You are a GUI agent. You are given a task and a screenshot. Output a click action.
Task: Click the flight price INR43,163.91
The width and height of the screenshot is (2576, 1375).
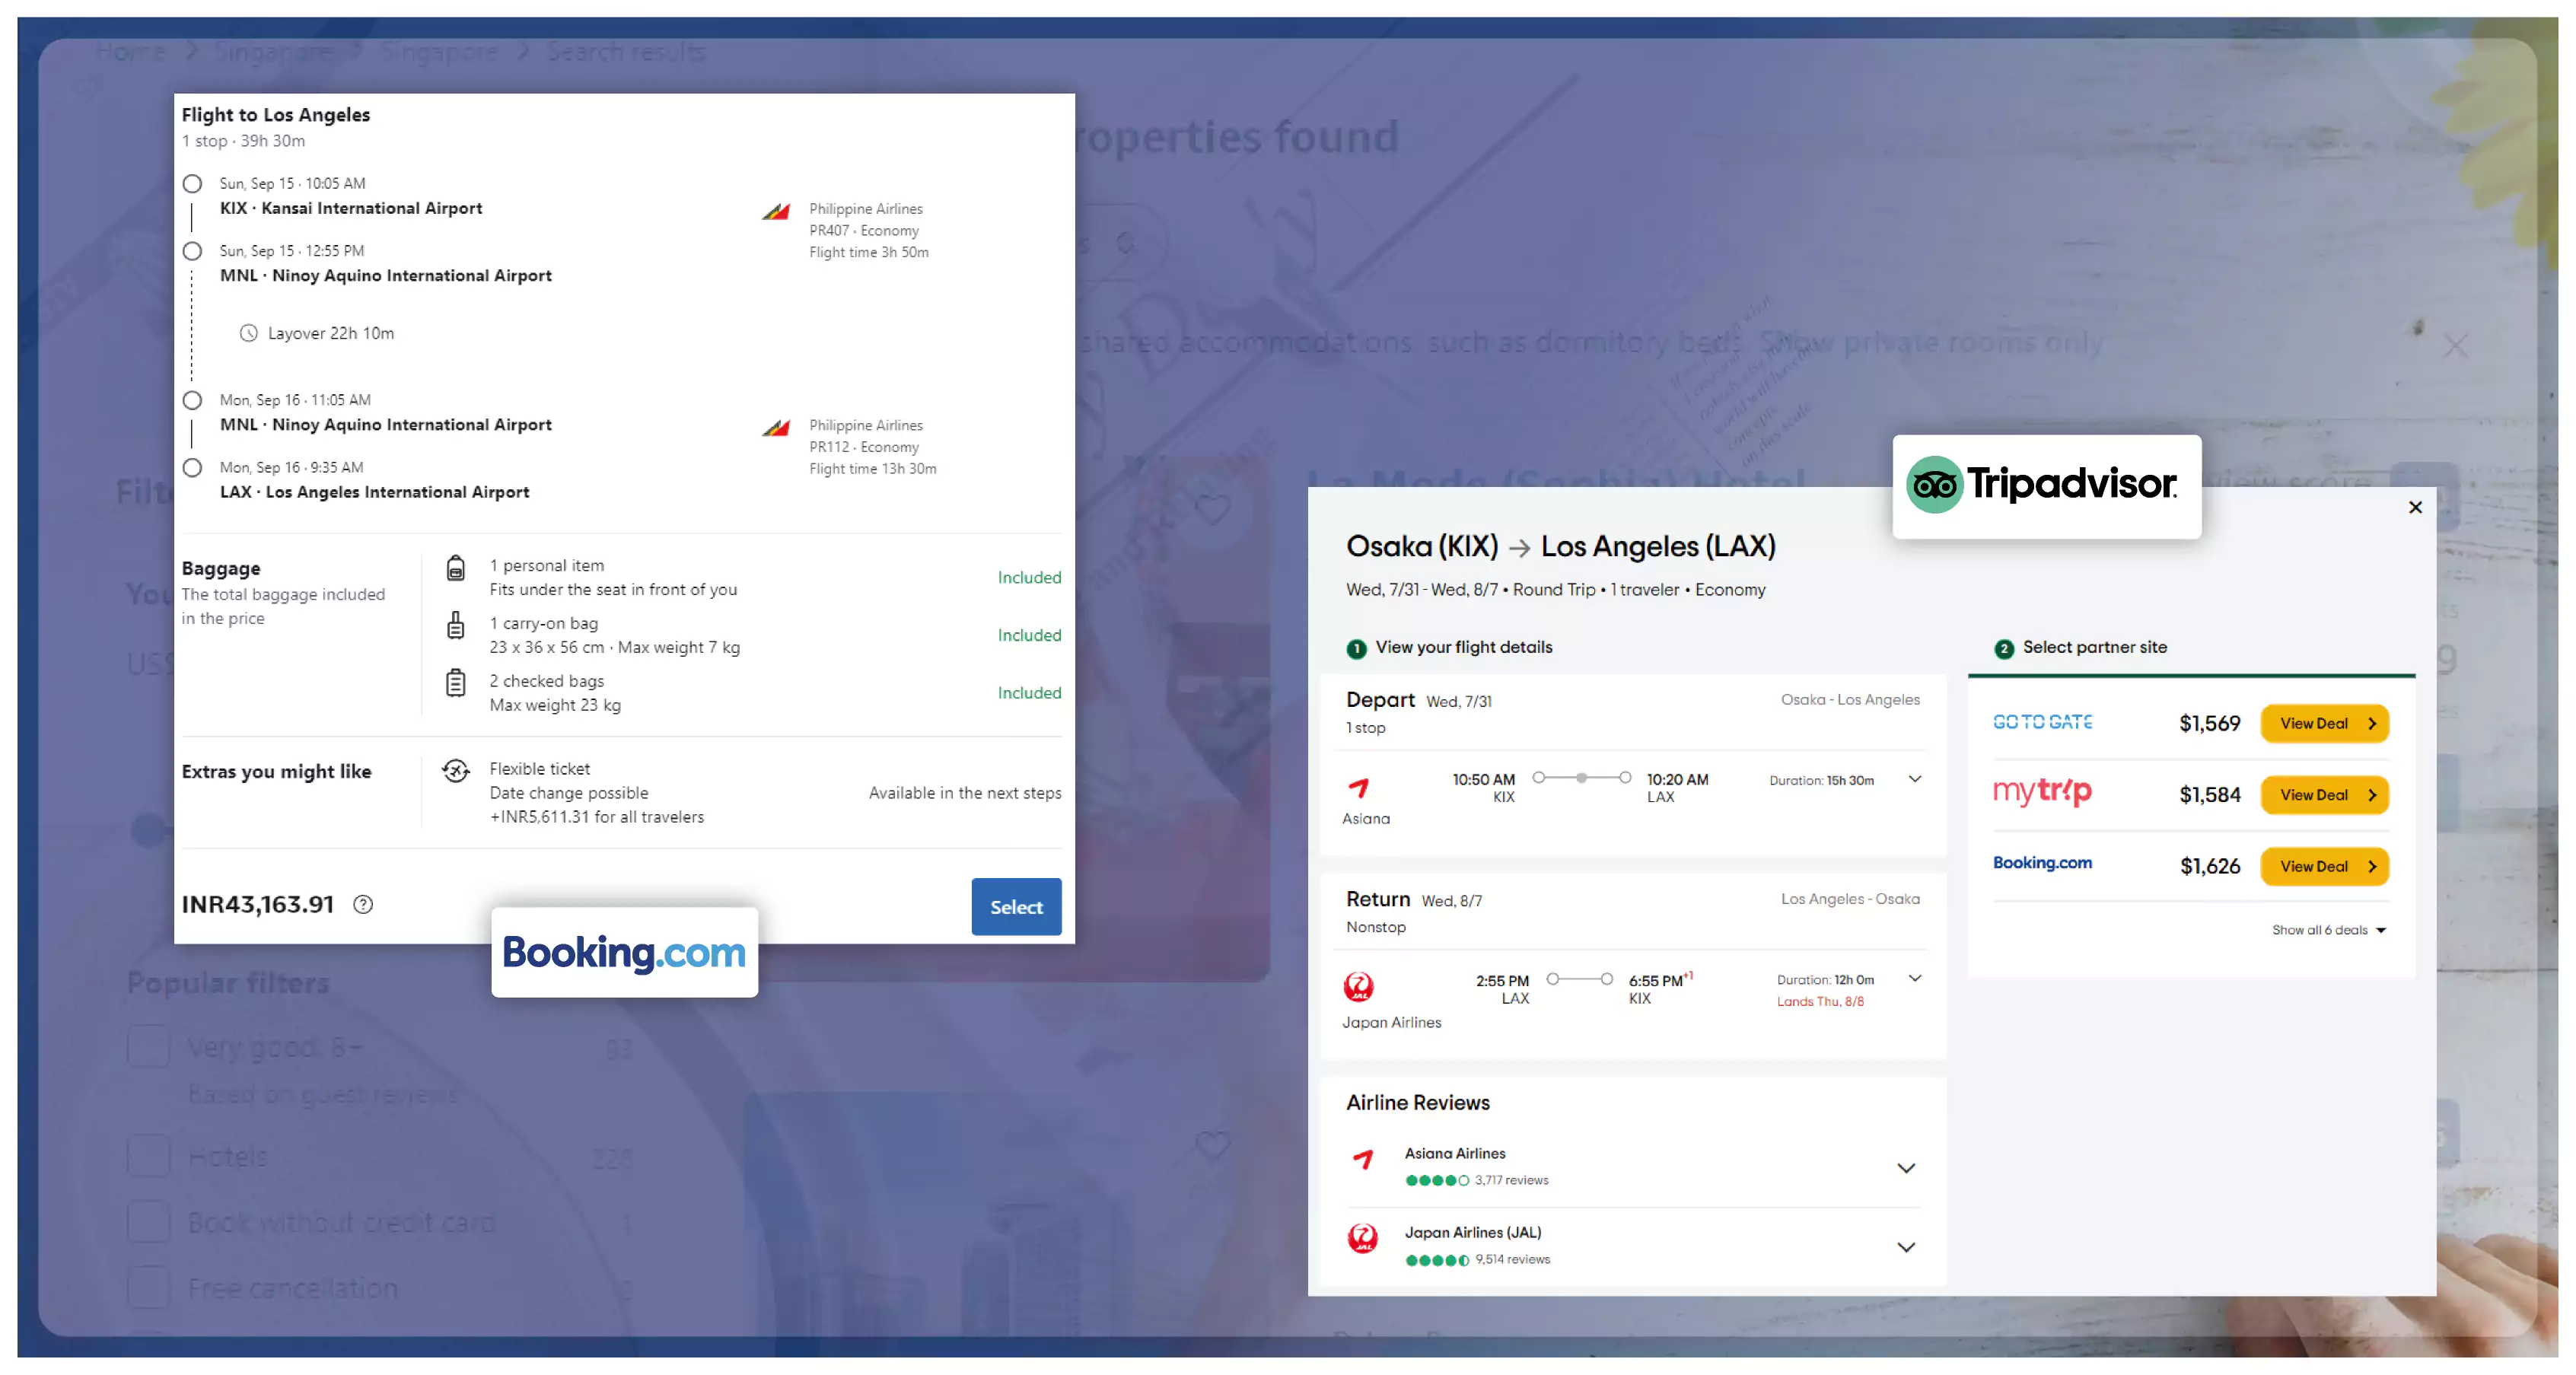coord(257,904)
